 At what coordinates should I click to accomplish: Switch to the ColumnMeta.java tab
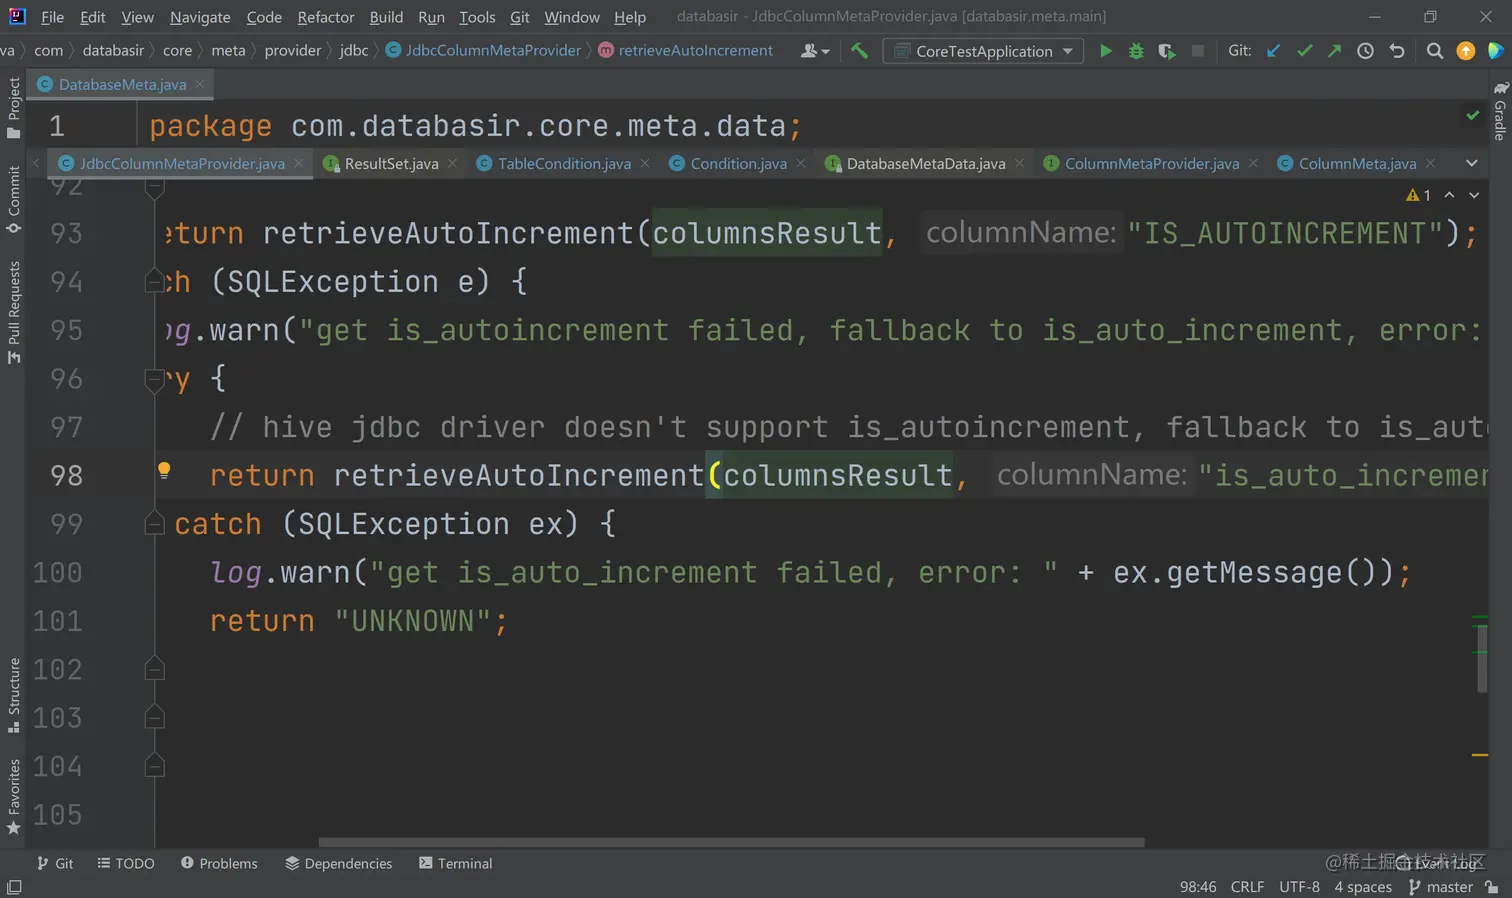point(1357,163)
